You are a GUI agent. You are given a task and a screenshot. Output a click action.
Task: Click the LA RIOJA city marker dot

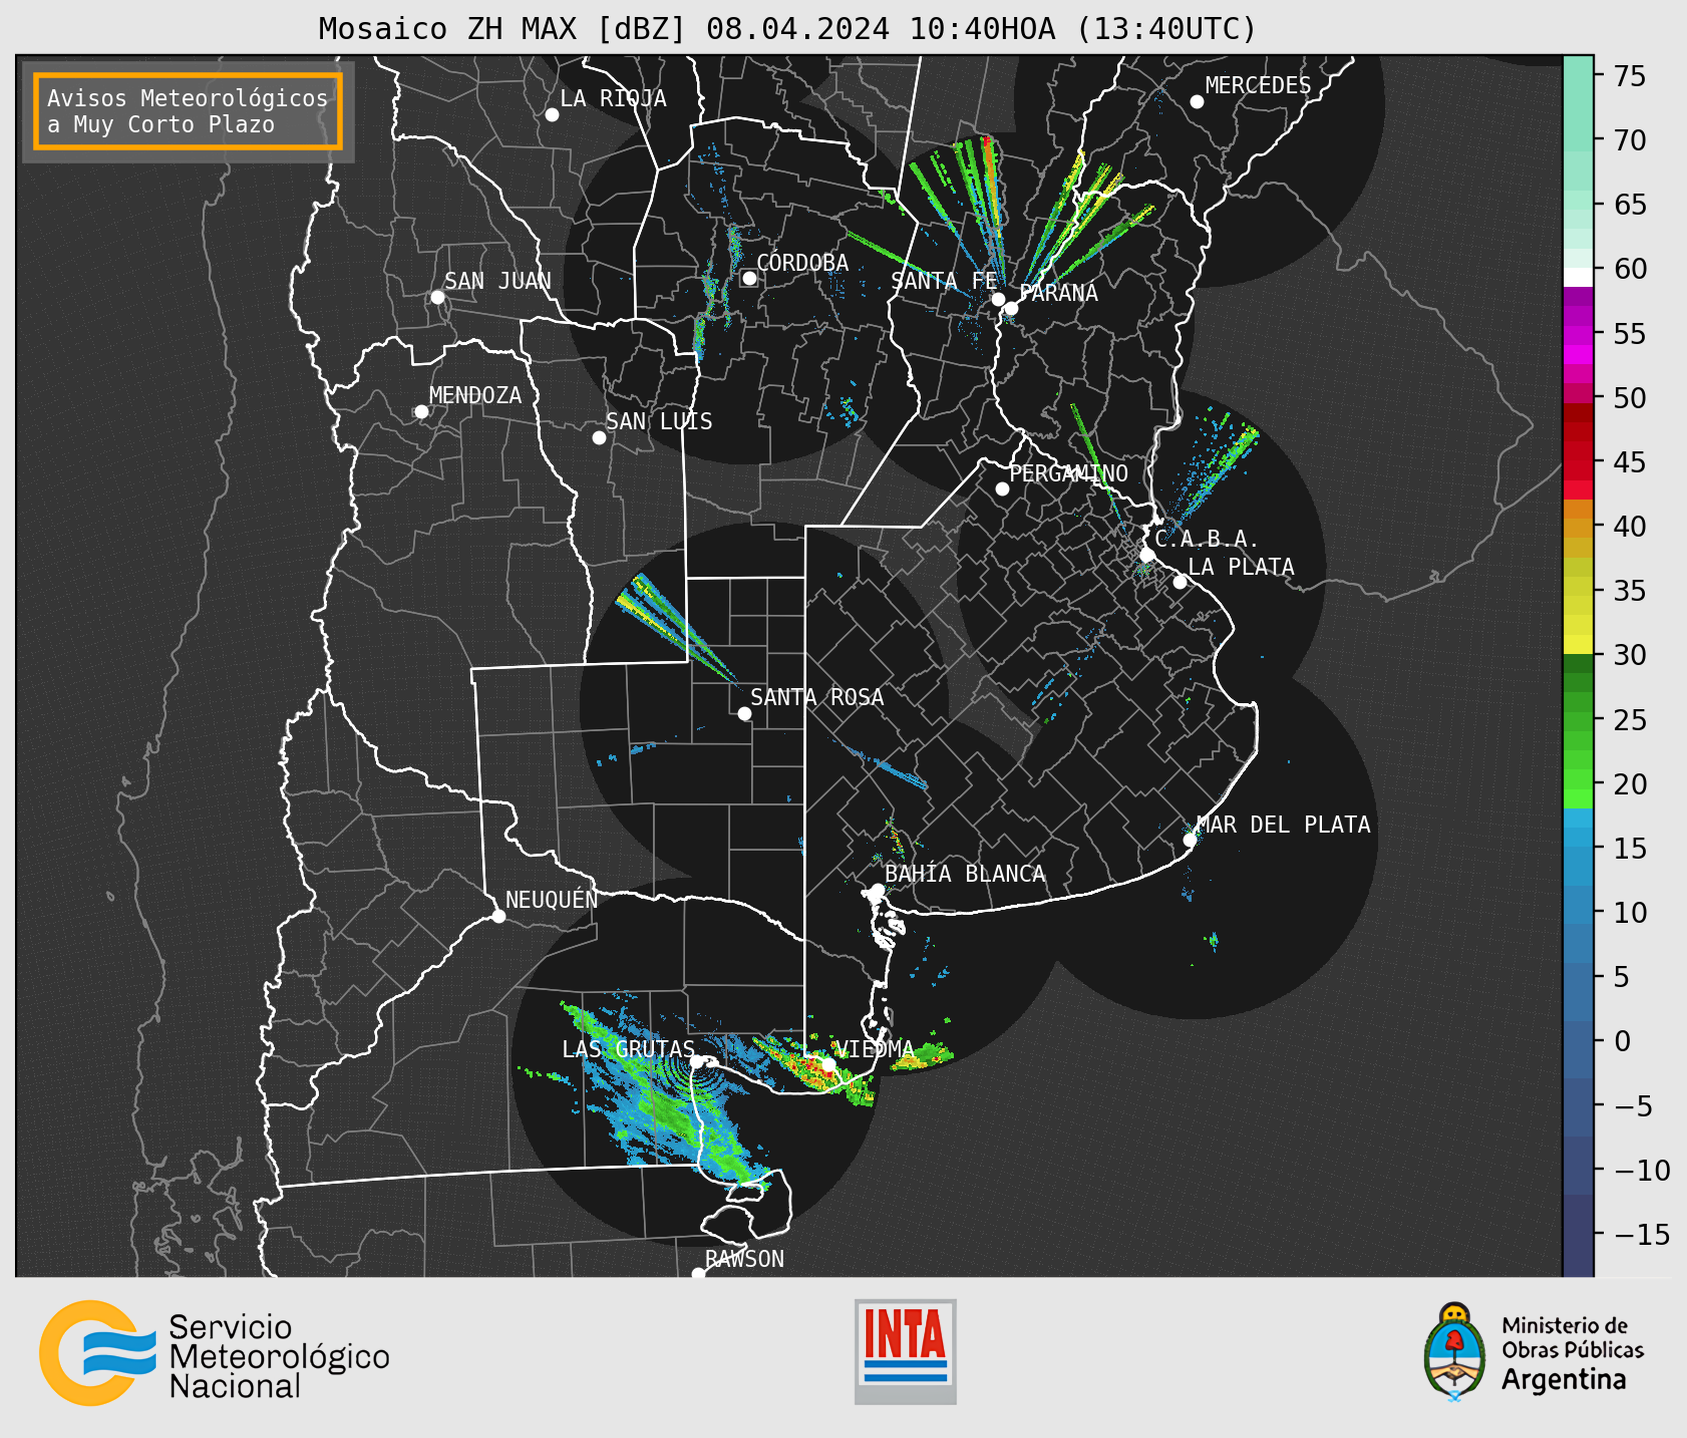point(552,115)
